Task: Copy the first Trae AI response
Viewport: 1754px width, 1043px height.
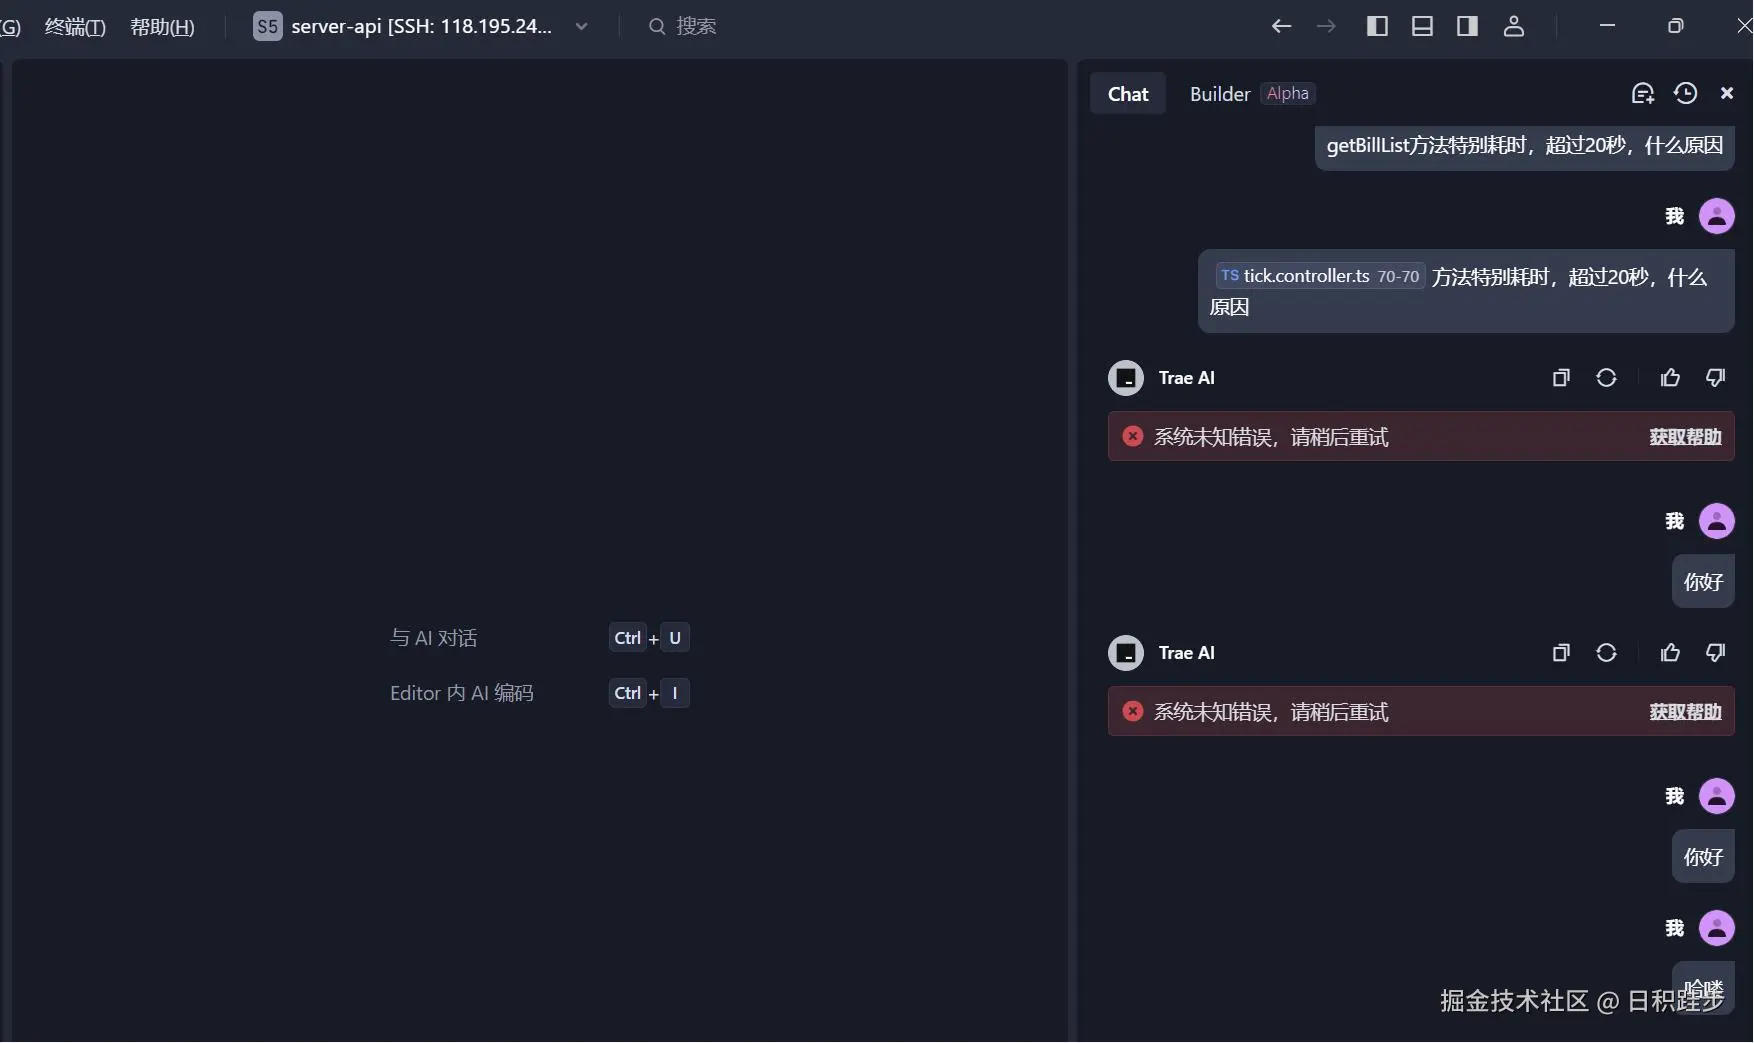Action: click(x=1560, y=378)
